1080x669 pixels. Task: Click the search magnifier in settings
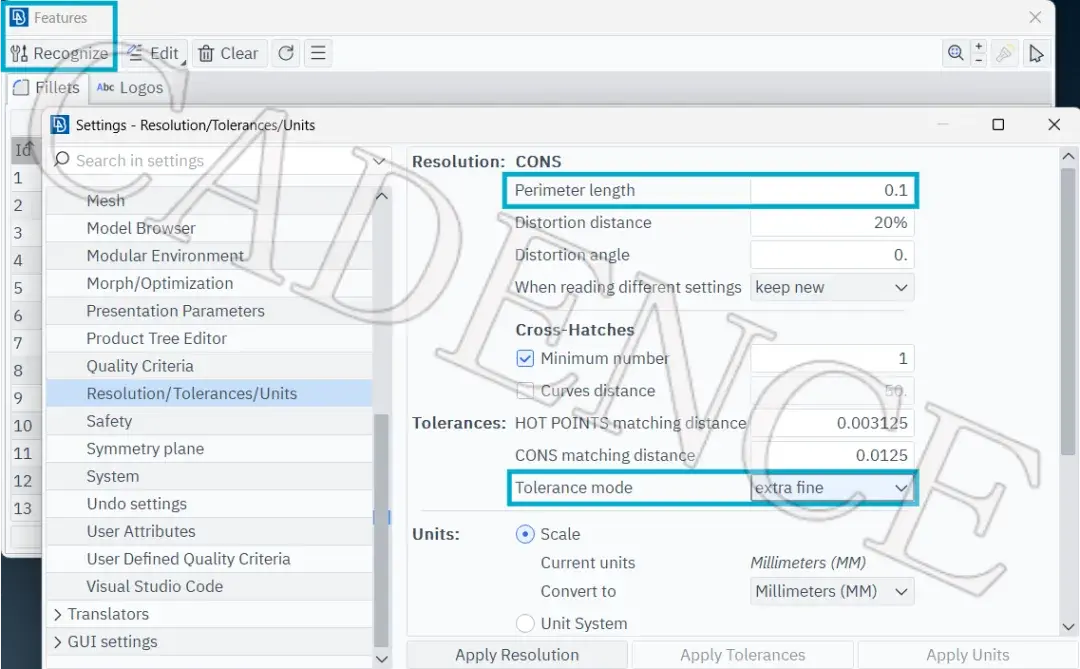click(61, 160)
